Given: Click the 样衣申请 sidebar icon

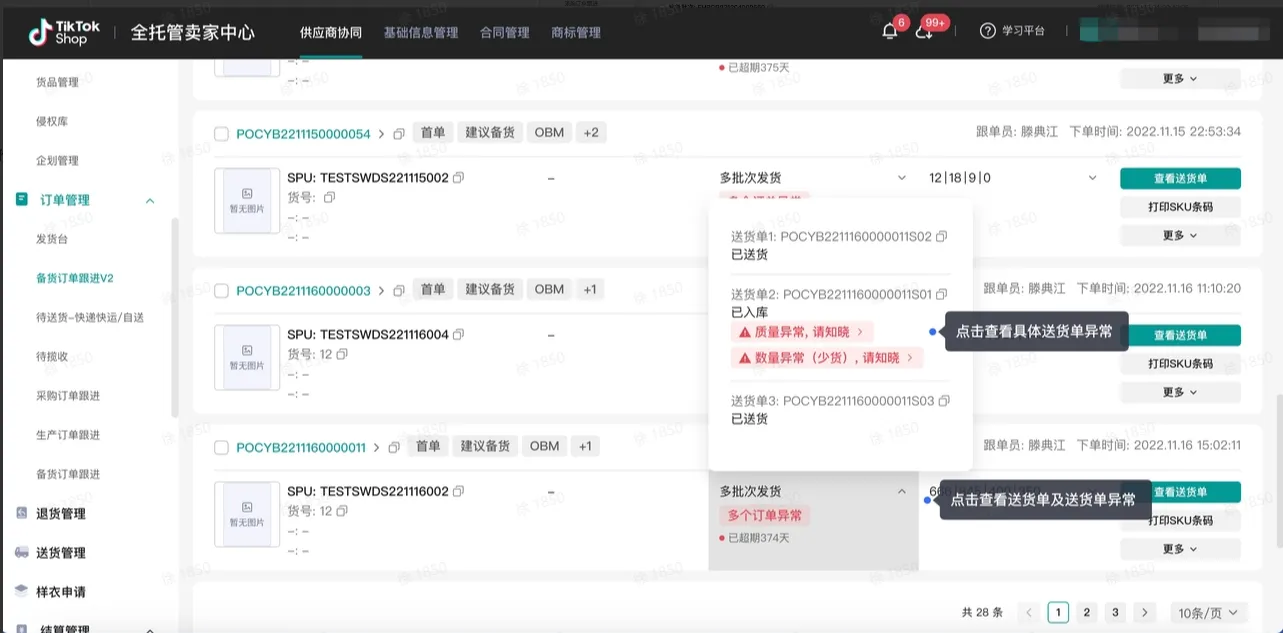Looking at the screenshot, I should tap(22, 591).
